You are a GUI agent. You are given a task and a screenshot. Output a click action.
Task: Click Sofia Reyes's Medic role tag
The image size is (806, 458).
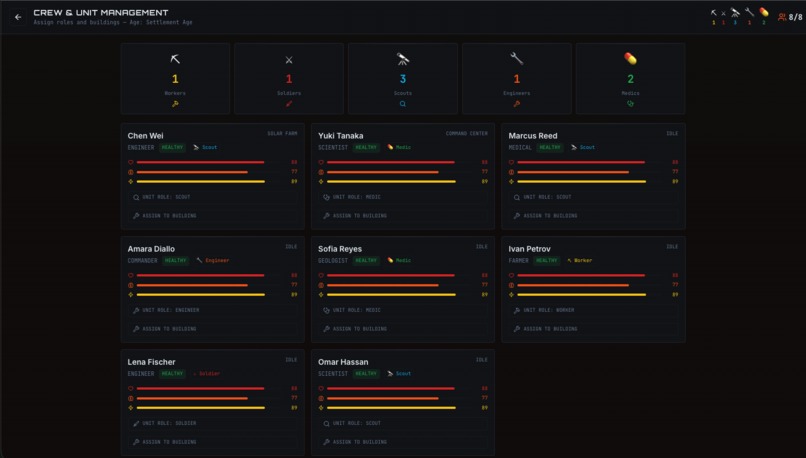point(399,261)
